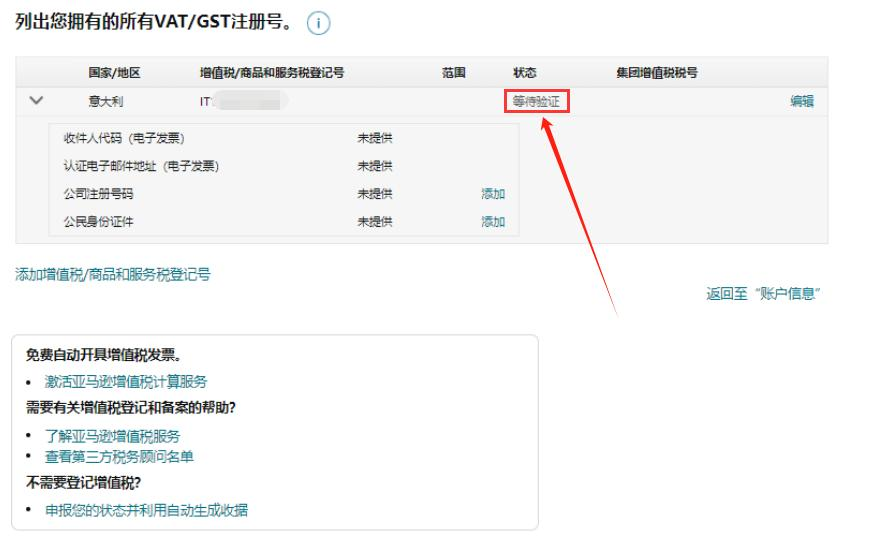Screen dimensions: 877x547
Task: Click the 收件人代码 (电子发票) row label
Action: point(124,138)
